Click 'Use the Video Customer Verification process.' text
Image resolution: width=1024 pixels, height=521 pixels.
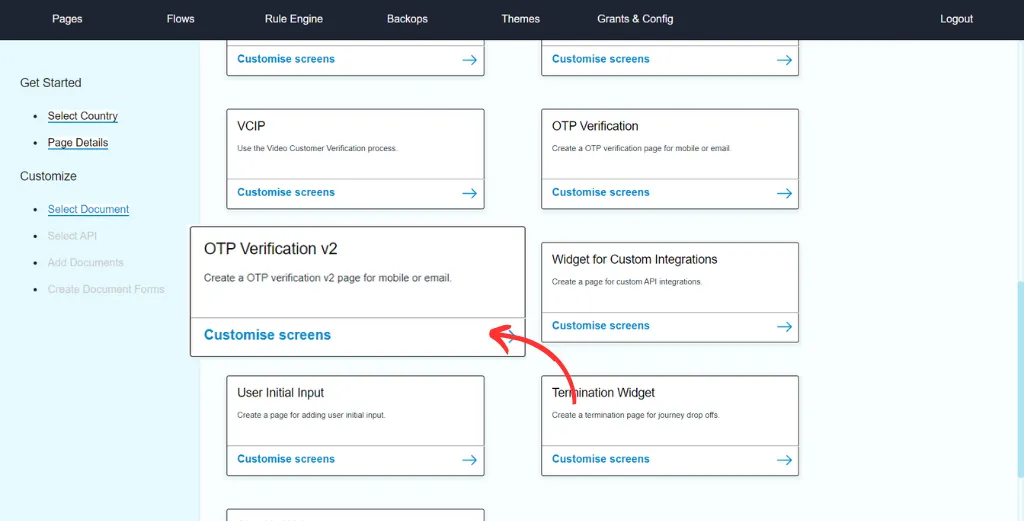tap(317, 148)
